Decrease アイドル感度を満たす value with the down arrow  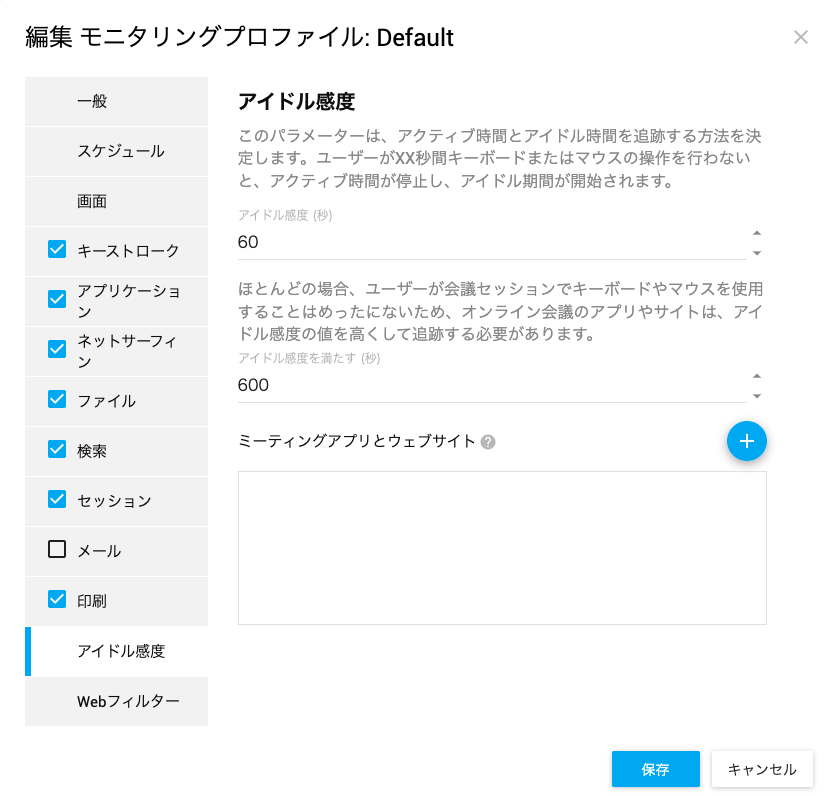point(757,396)
